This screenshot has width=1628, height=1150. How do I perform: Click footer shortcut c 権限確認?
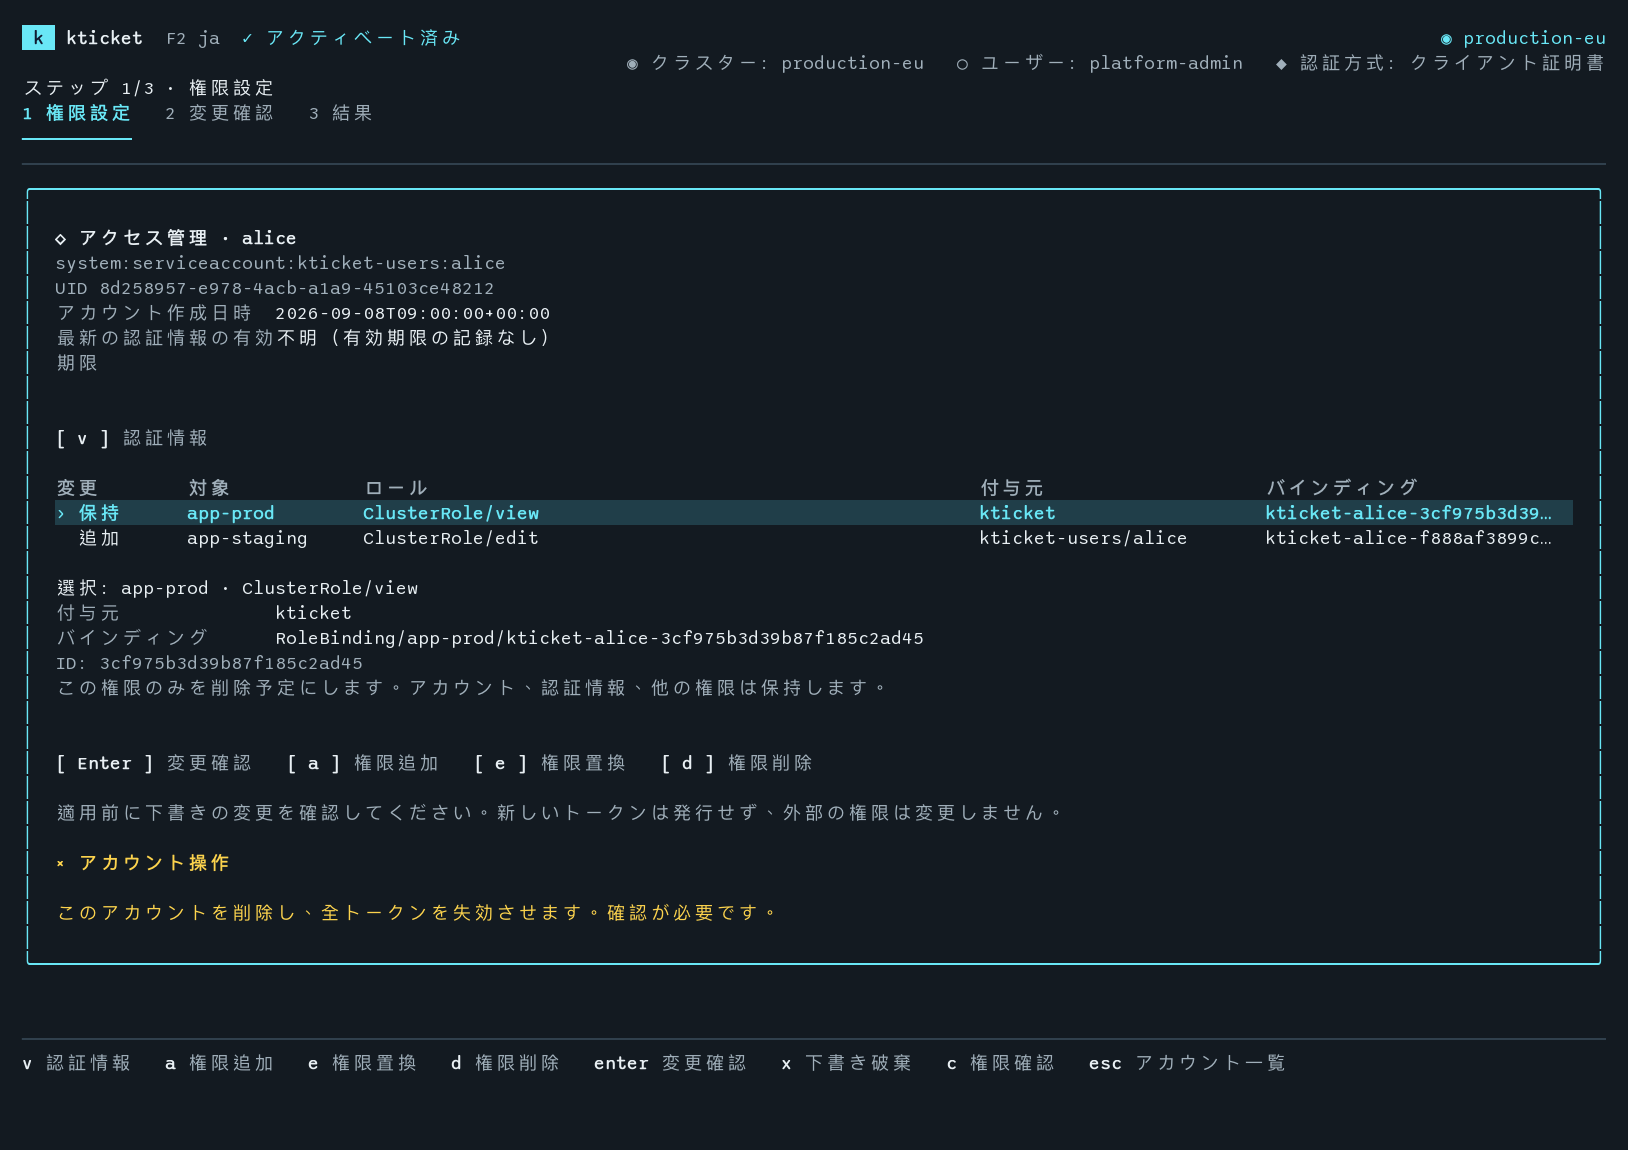pos(1000,1063)
